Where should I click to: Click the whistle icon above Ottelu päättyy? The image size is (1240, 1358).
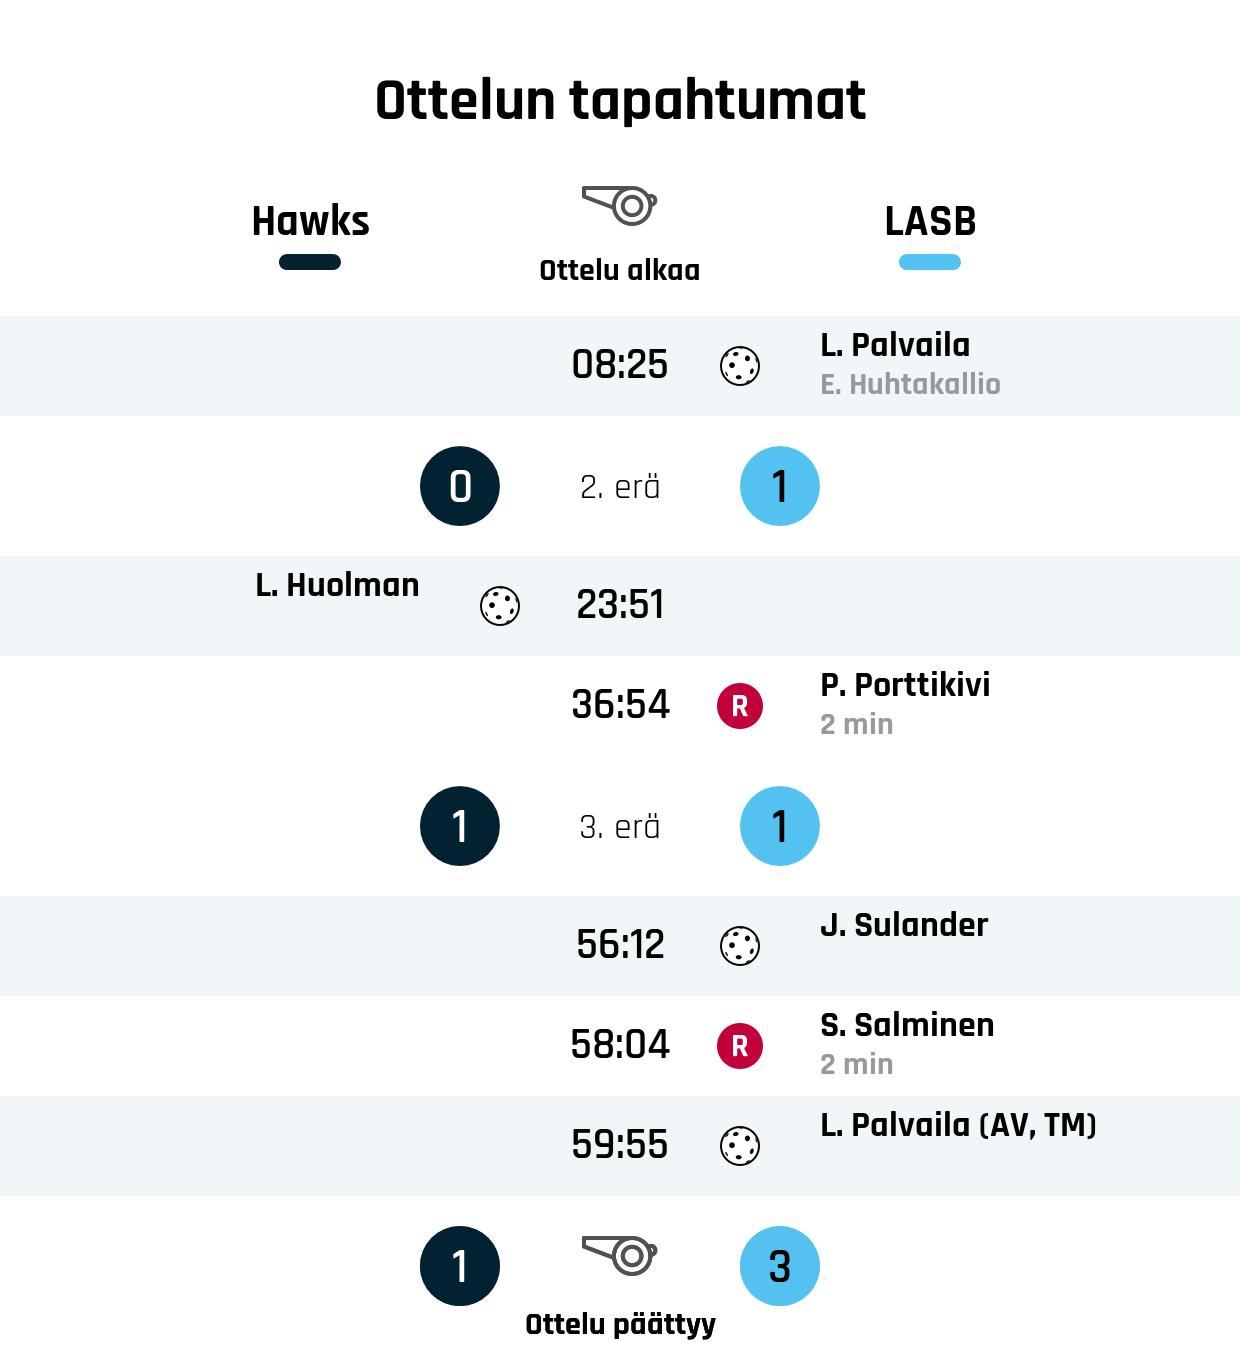619,1255
